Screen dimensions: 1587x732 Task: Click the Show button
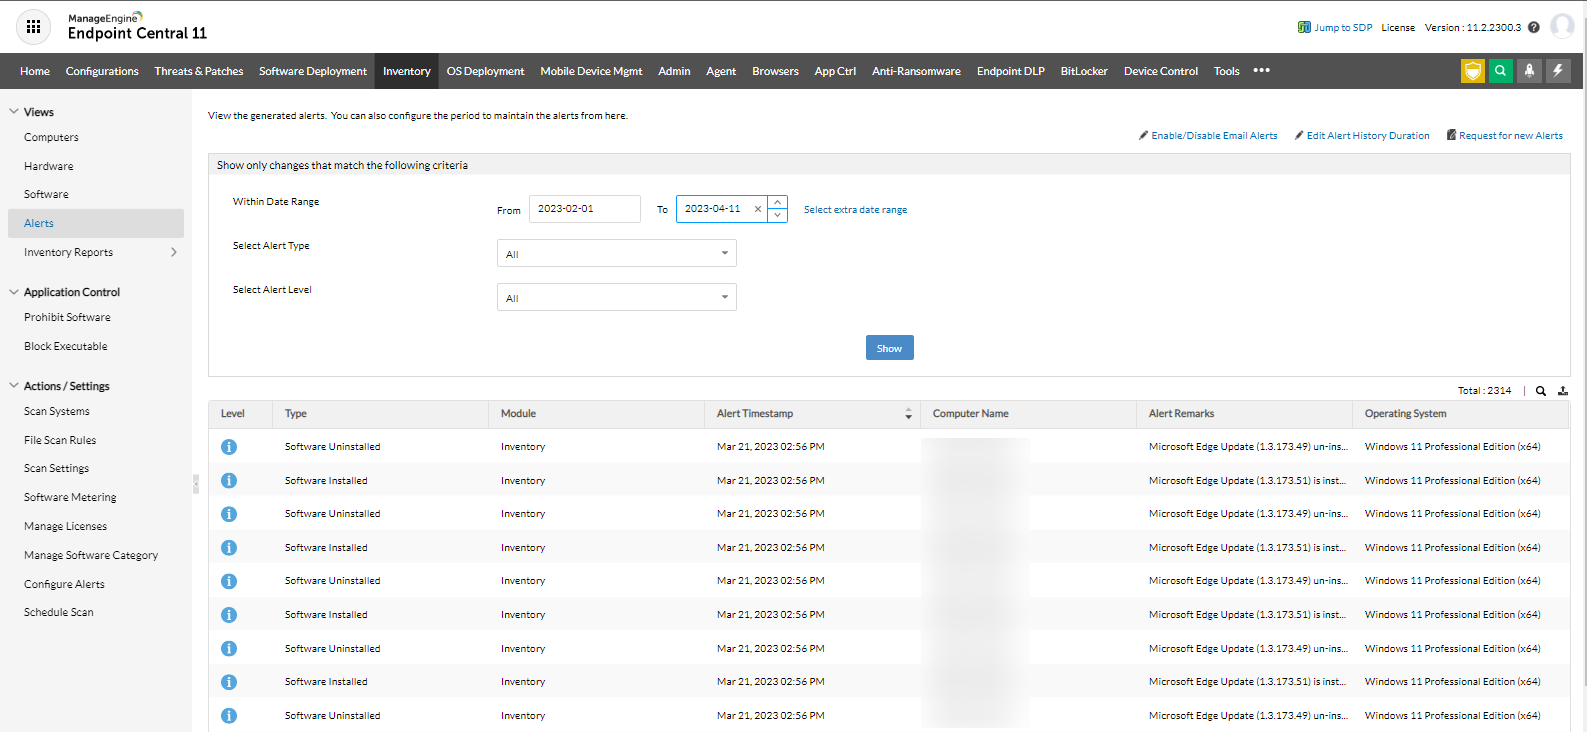[x=890, y=348]
